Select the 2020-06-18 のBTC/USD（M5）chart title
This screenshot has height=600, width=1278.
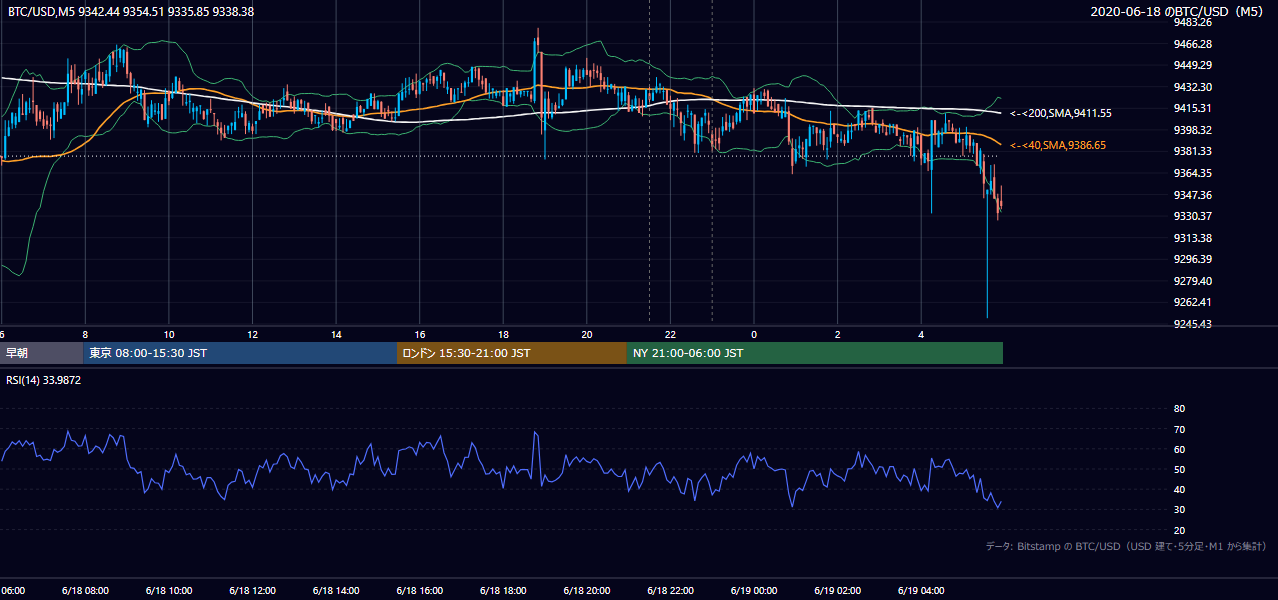(1180, 11)
